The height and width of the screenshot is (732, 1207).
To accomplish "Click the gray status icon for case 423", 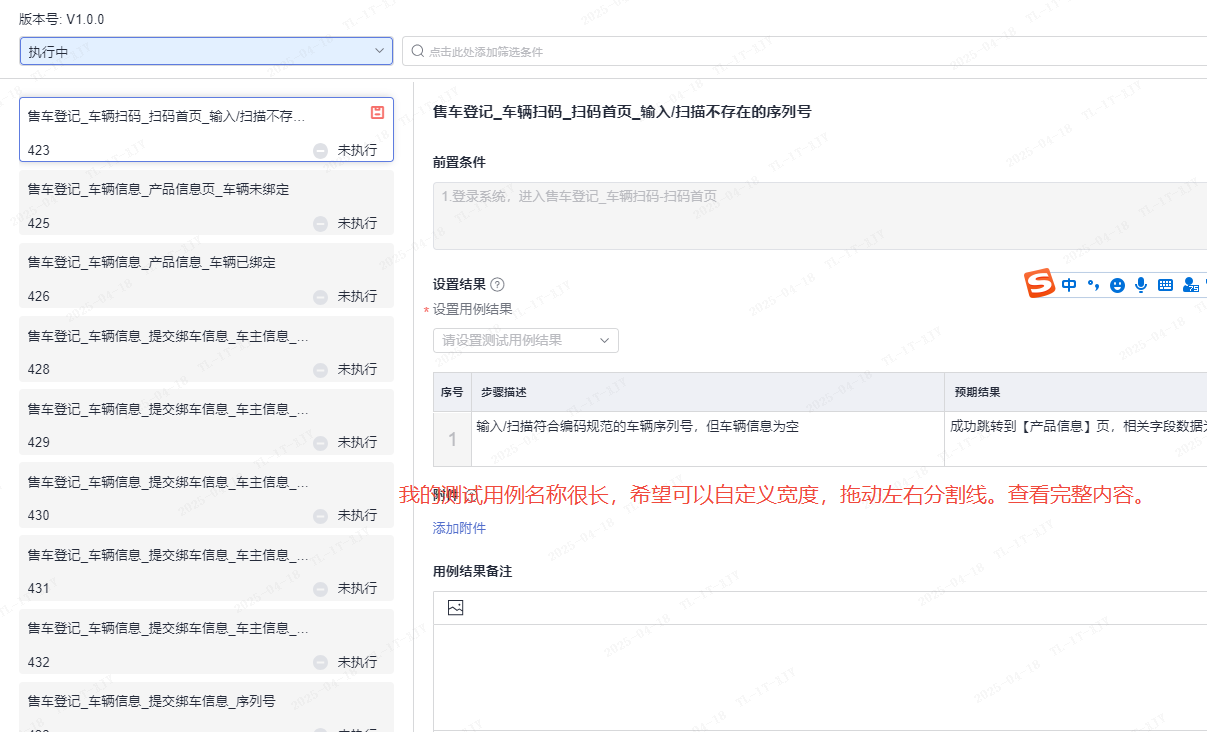I will (320, 151).
